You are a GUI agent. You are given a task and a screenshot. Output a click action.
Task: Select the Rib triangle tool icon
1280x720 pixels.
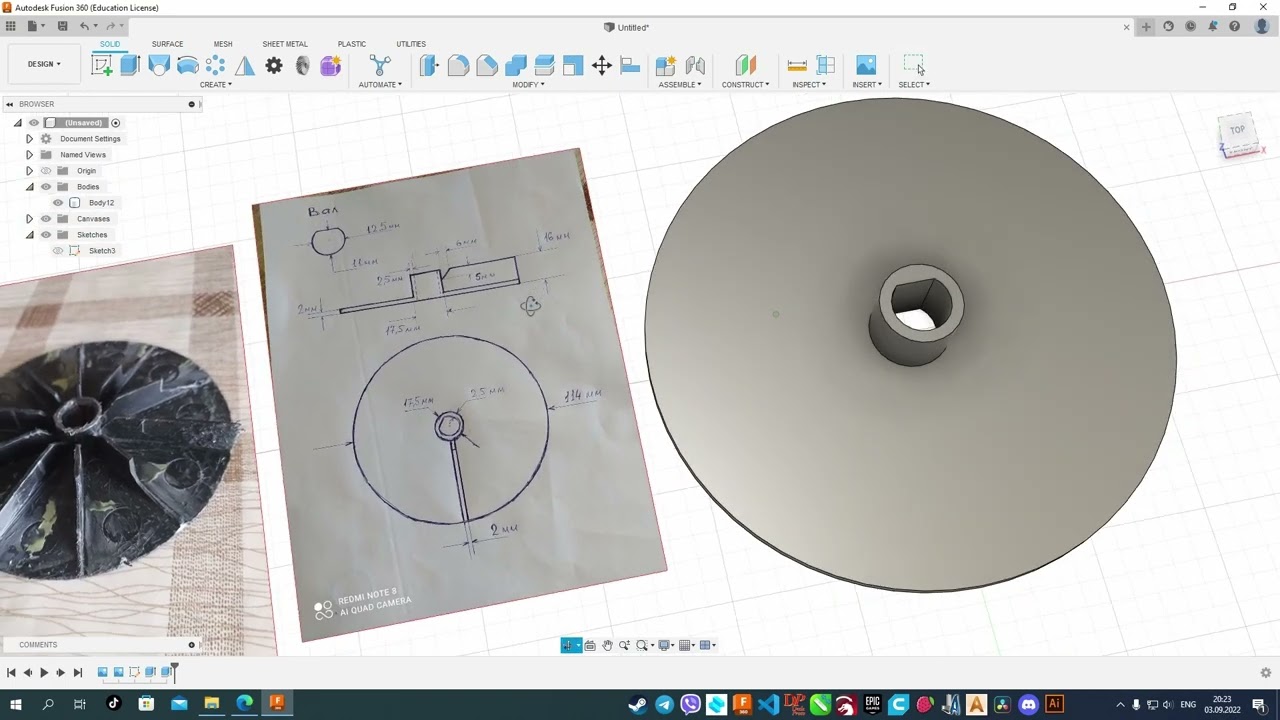[245, 66]
